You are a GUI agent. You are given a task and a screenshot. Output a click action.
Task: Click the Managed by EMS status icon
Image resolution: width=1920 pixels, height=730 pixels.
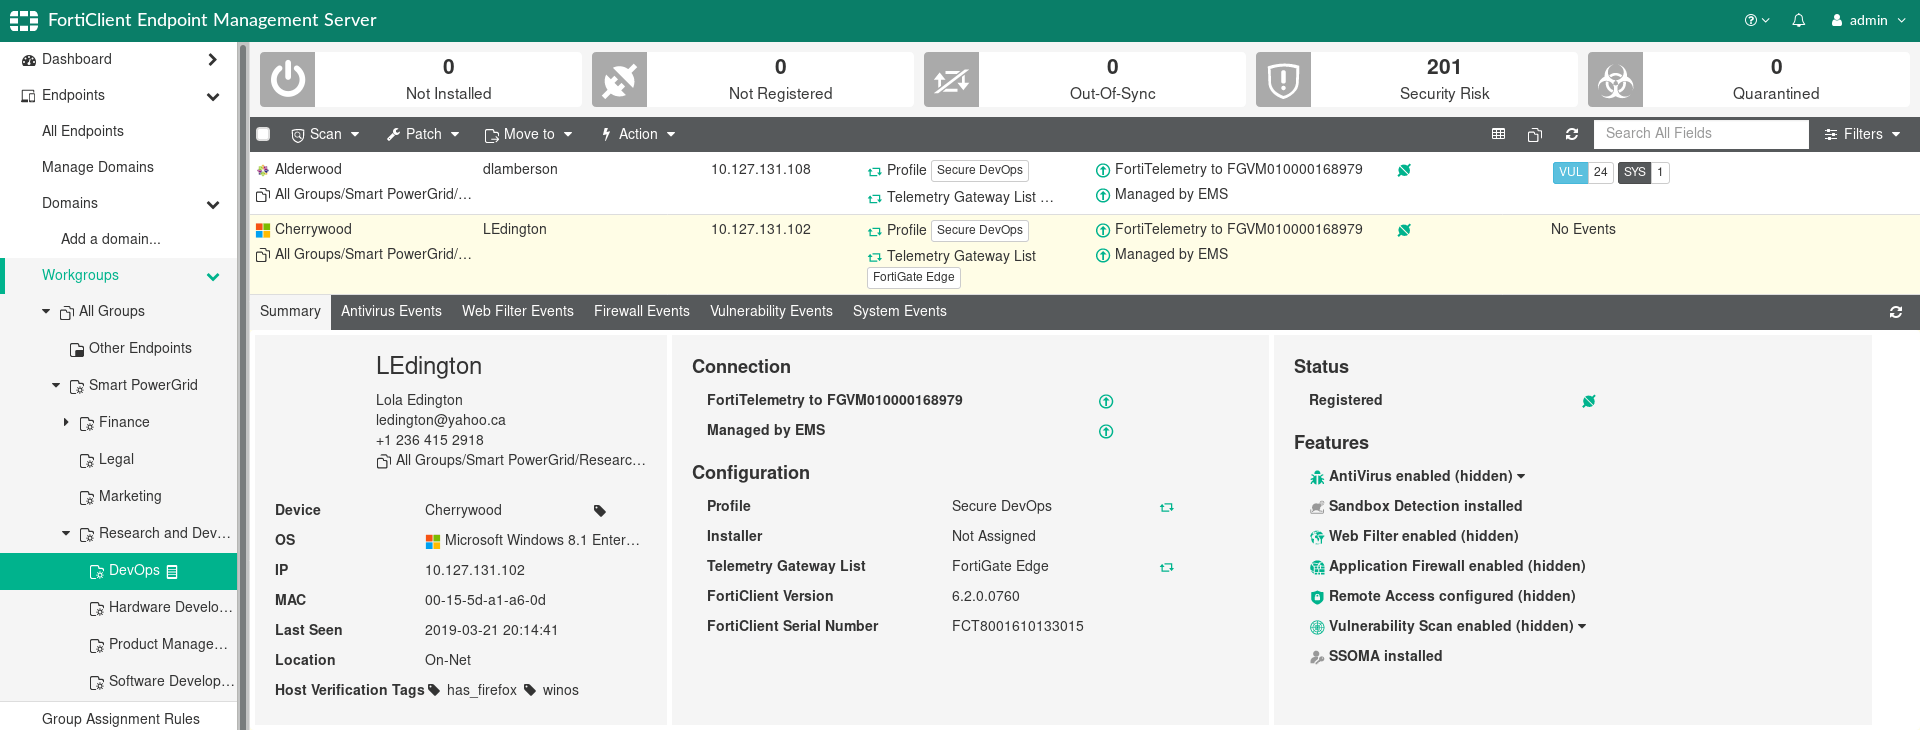tap(1106, 431)
